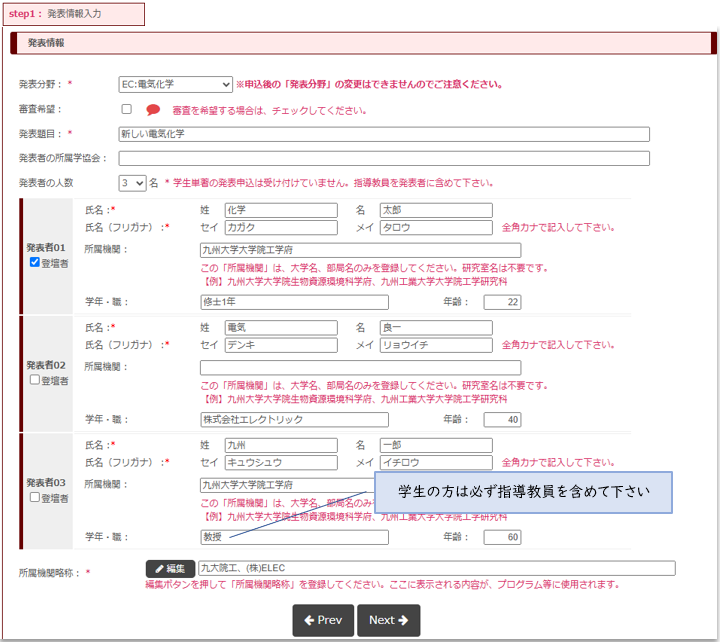
Task: Check 登壇者 for 発表者03
Action: [35, 497]
